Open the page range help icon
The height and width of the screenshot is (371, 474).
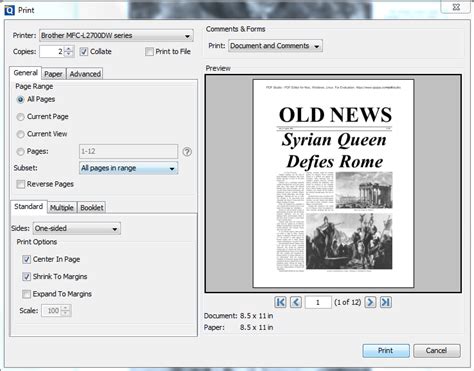187,152
